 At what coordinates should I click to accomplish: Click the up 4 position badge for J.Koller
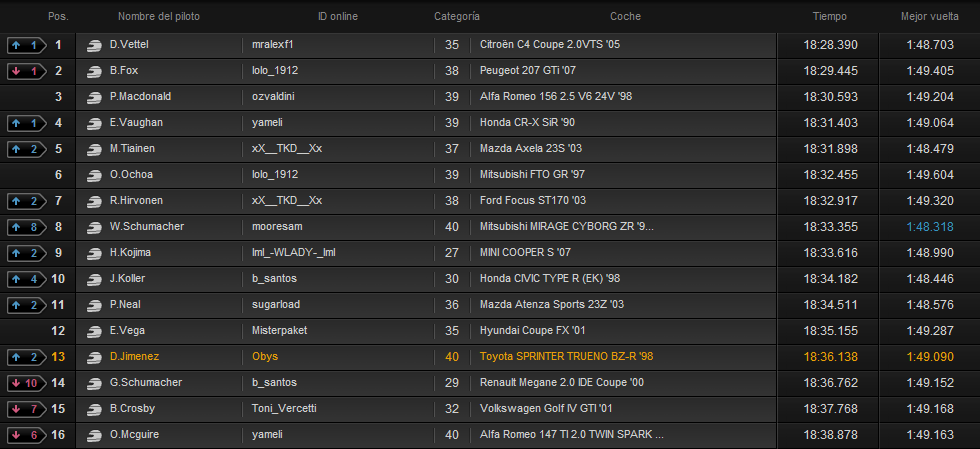tap(27, 279)
